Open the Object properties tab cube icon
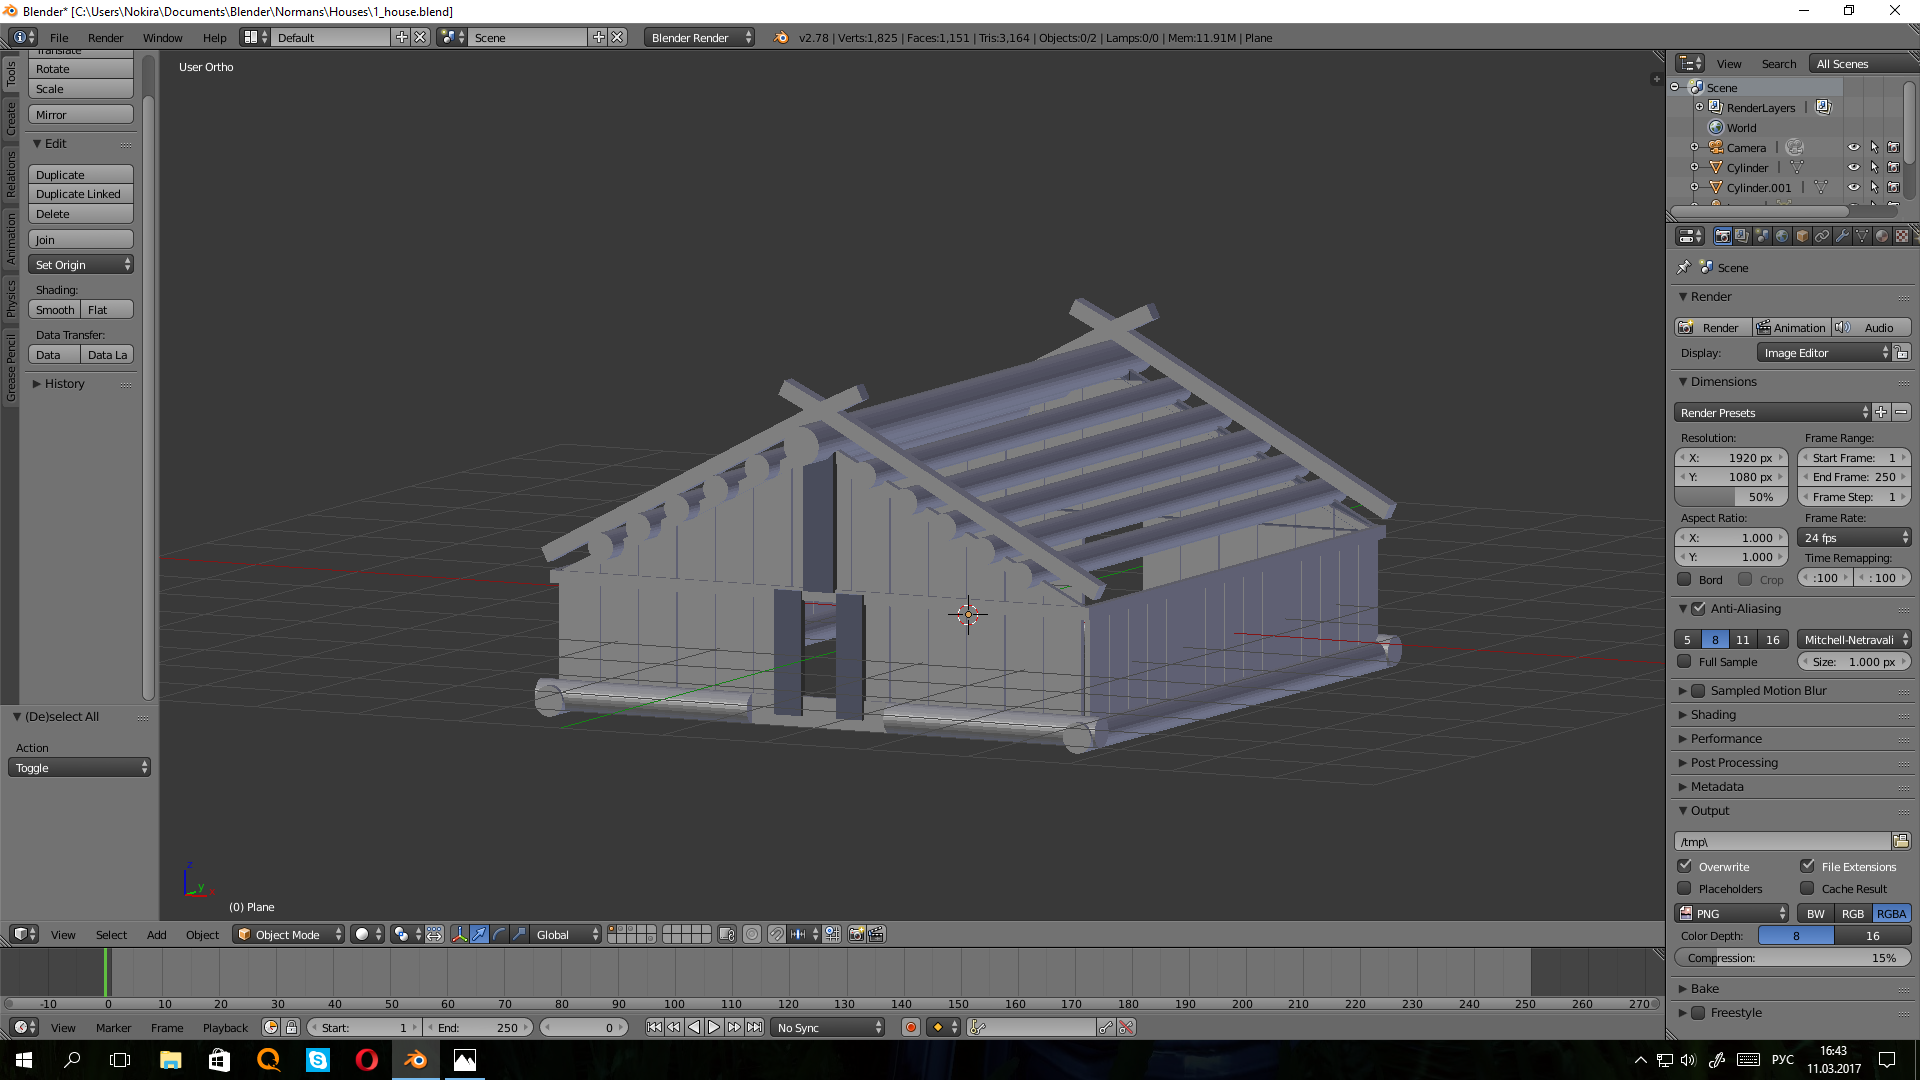The height and width of the screenshot is (1080, 1920). (x=1802, y=236)
